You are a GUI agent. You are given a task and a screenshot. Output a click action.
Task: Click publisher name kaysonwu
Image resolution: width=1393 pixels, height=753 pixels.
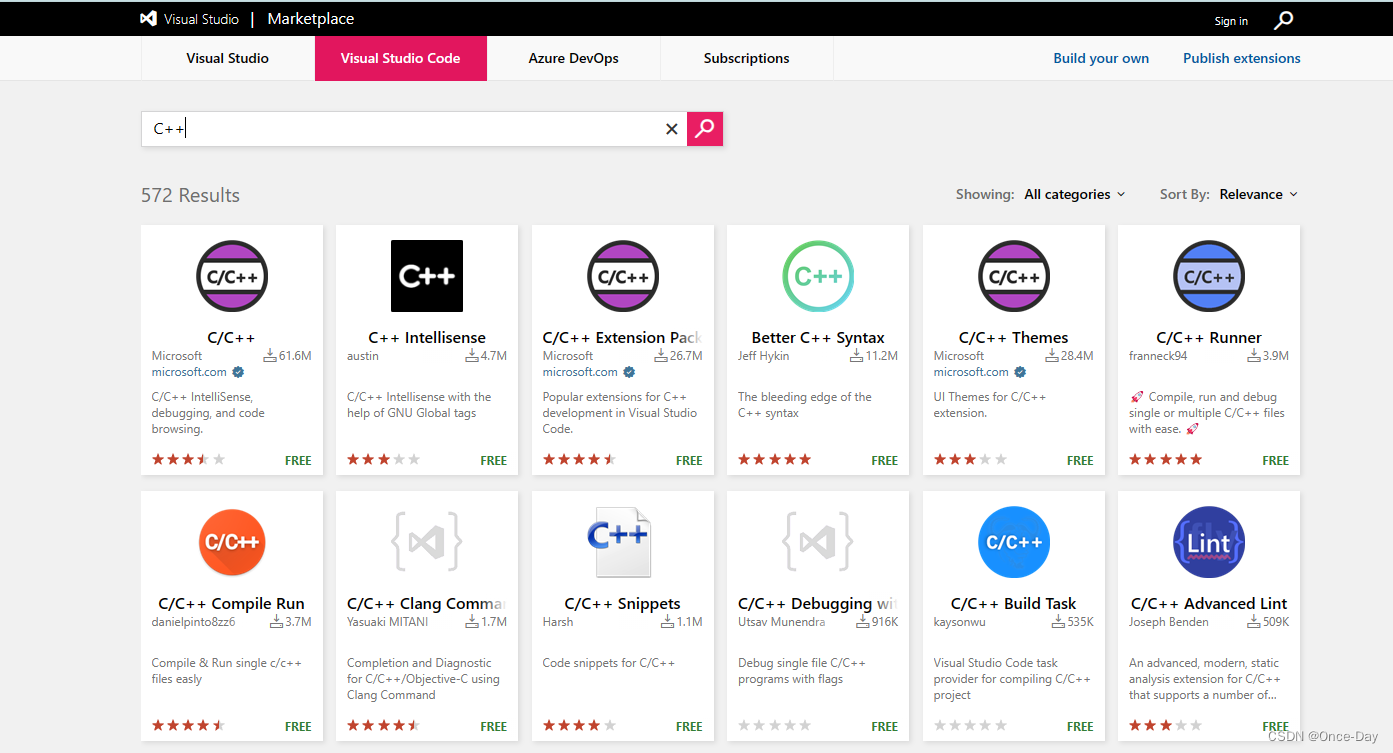958,622
